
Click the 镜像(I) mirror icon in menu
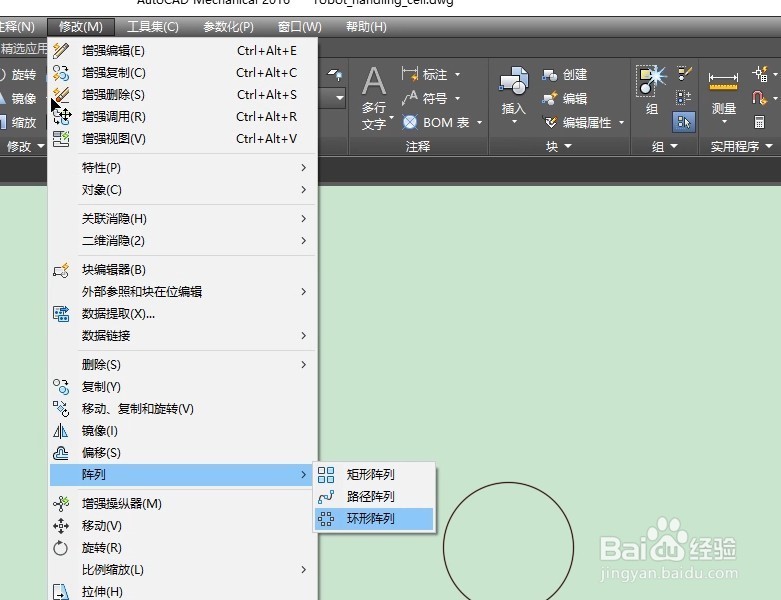61,431
